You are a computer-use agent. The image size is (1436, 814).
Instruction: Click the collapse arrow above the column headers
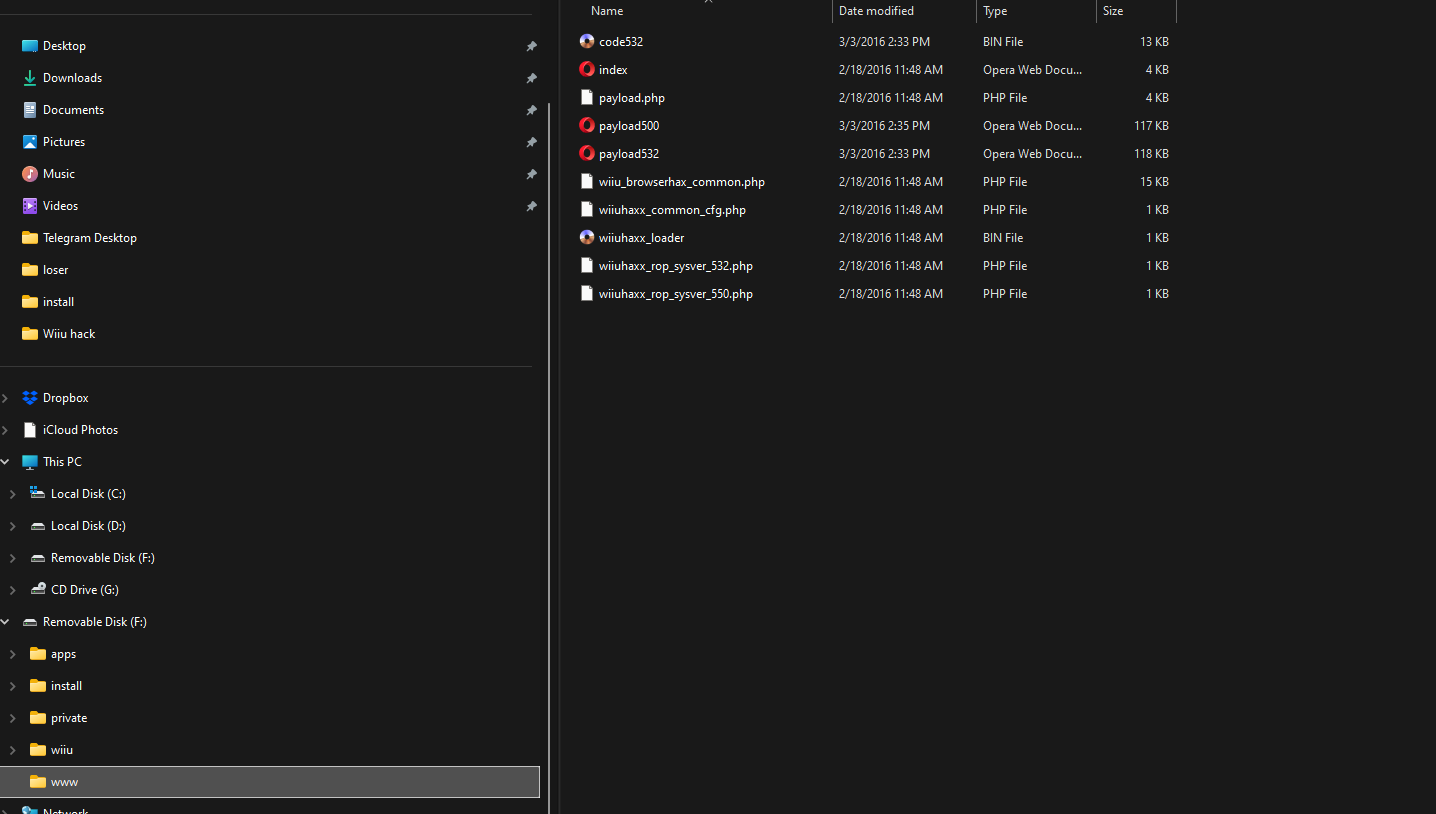click(x=708, y=2)
